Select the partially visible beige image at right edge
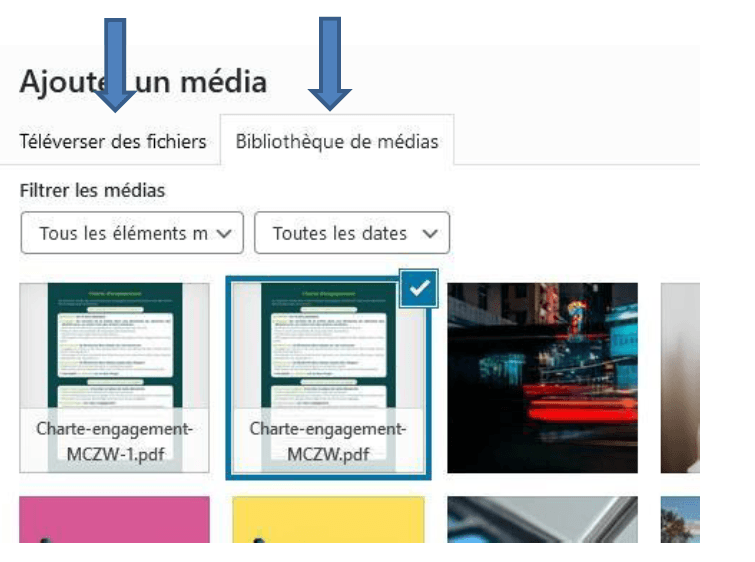This screenshot has width=755, height=562. [x=680, y=377]
